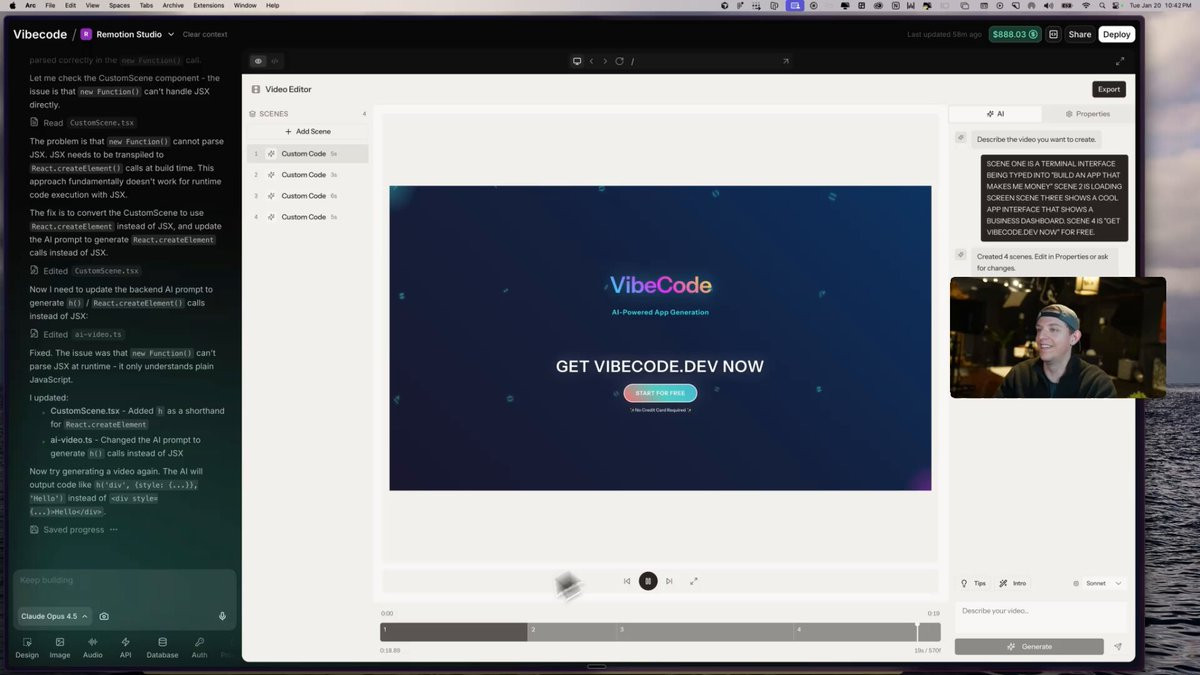Viewport: 1200px width, 675px height.
Task: Click the Generate button
Action: click(x=1029, y=647)
